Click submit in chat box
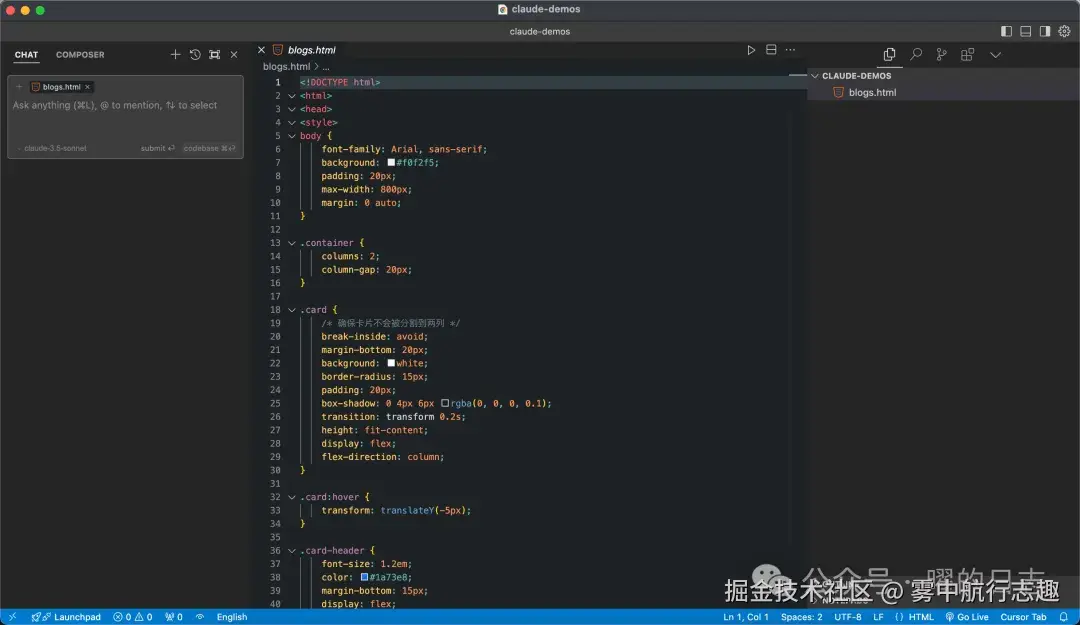 [158, 148]
